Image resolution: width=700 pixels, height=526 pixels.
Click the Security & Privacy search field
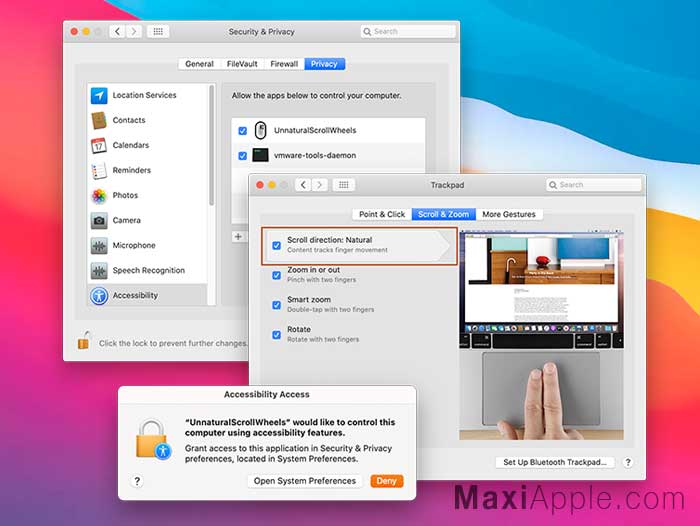pos(408,31)
